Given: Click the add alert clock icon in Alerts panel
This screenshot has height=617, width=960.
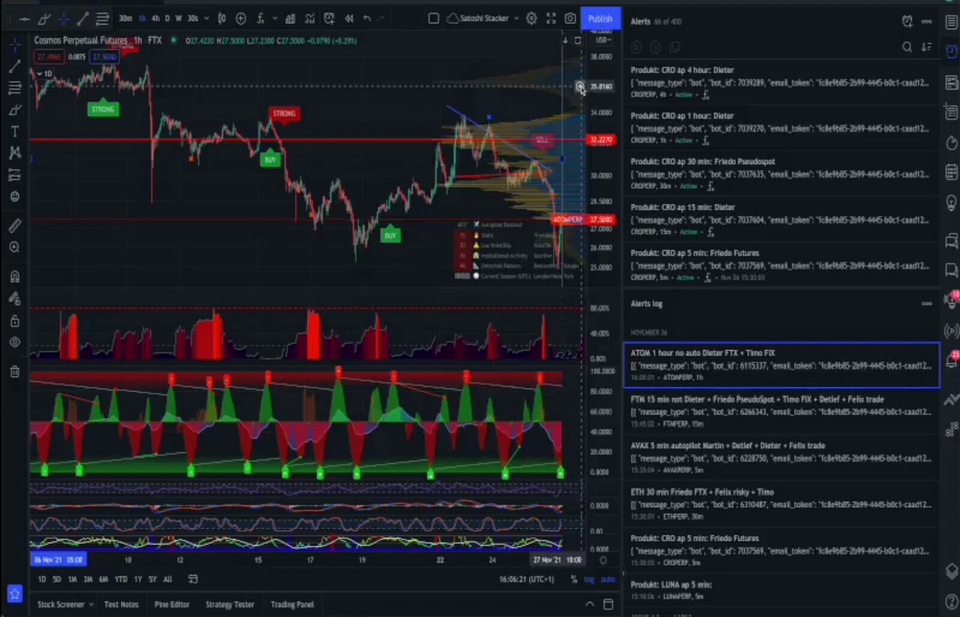Looking at the screenshot, I should (x=907, y=21).
